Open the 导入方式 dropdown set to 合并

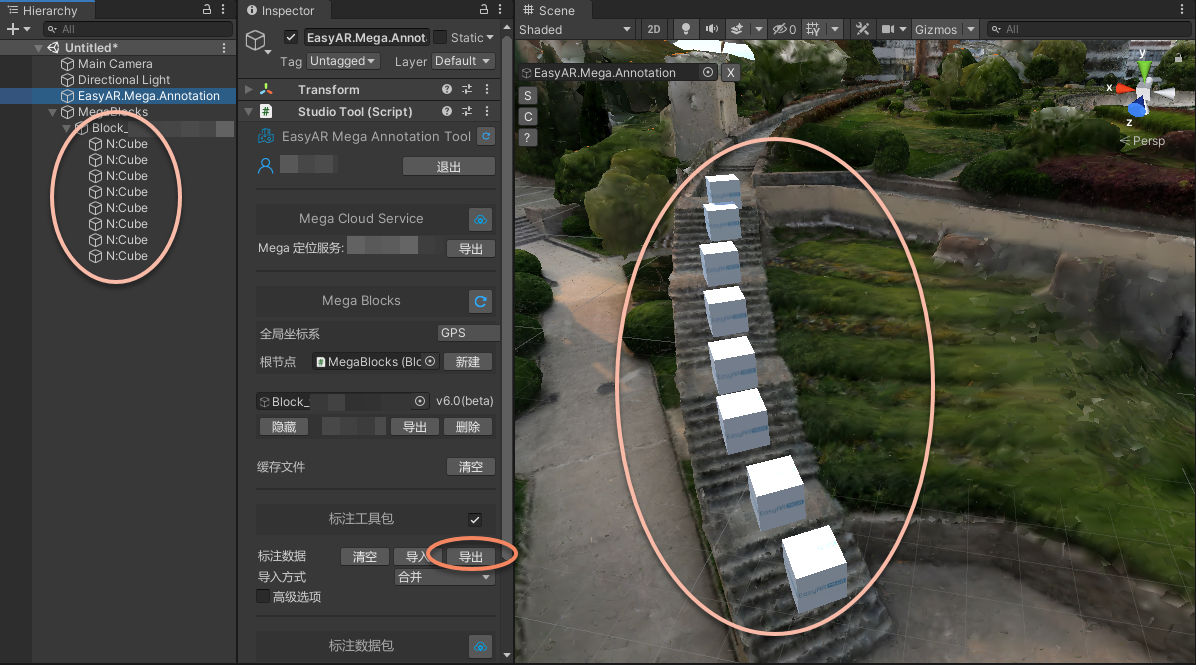pos(444,577)
